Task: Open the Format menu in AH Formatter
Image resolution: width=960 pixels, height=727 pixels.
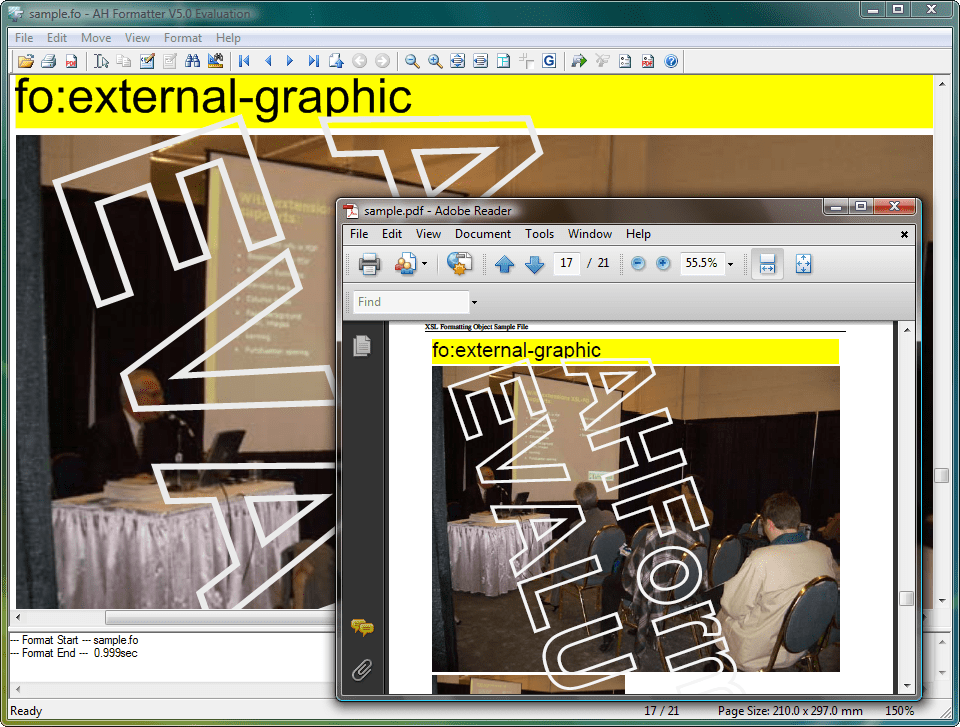Action: click(x=182, y=38)
